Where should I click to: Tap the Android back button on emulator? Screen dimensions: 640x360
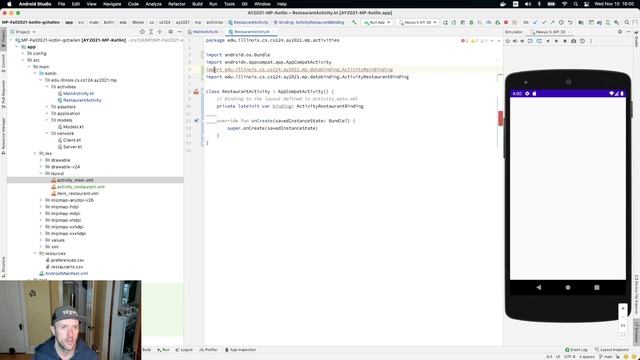[x=538, y=287]
